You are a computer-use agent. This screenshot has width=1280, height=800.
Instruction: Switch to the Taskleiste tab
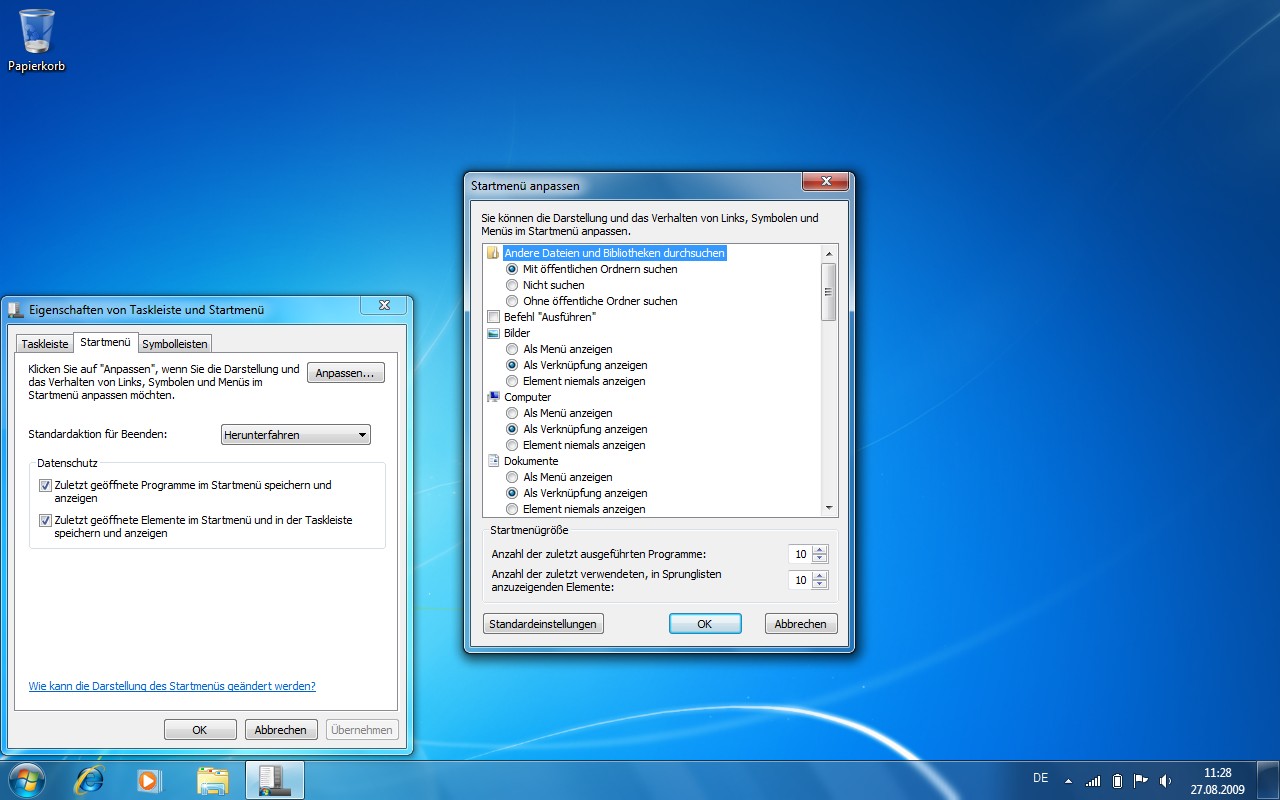43,343
